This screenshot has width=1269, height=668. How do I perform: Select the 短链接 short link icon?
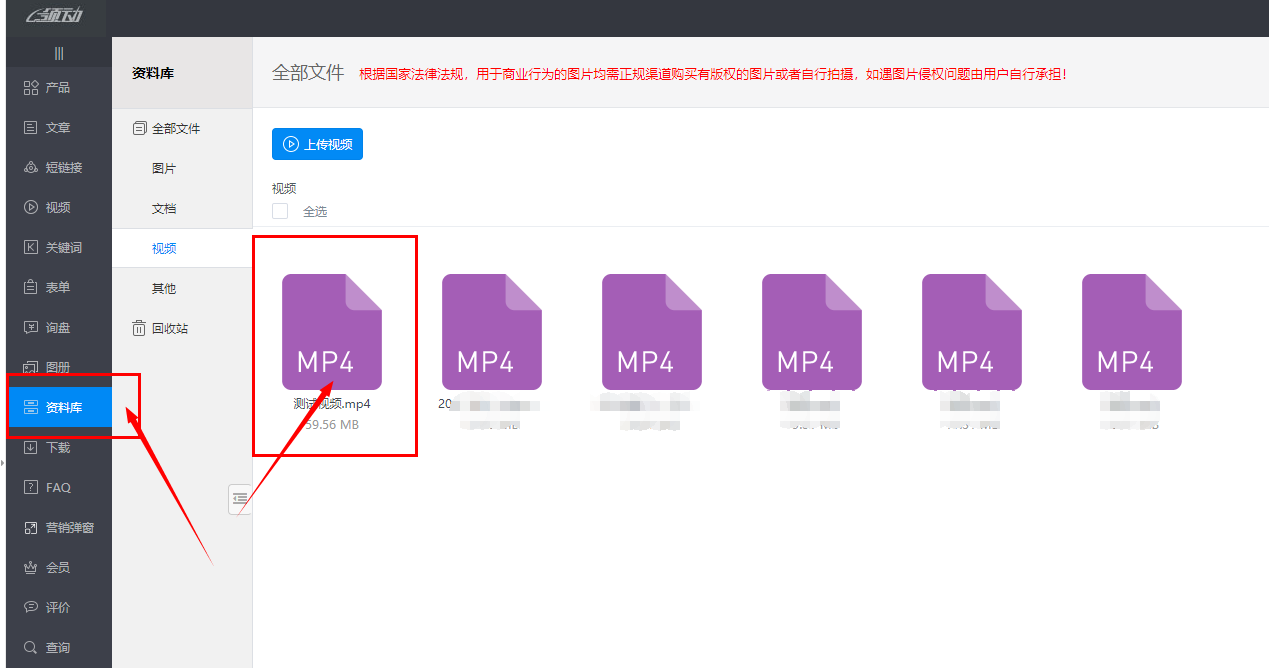[31, 168]
